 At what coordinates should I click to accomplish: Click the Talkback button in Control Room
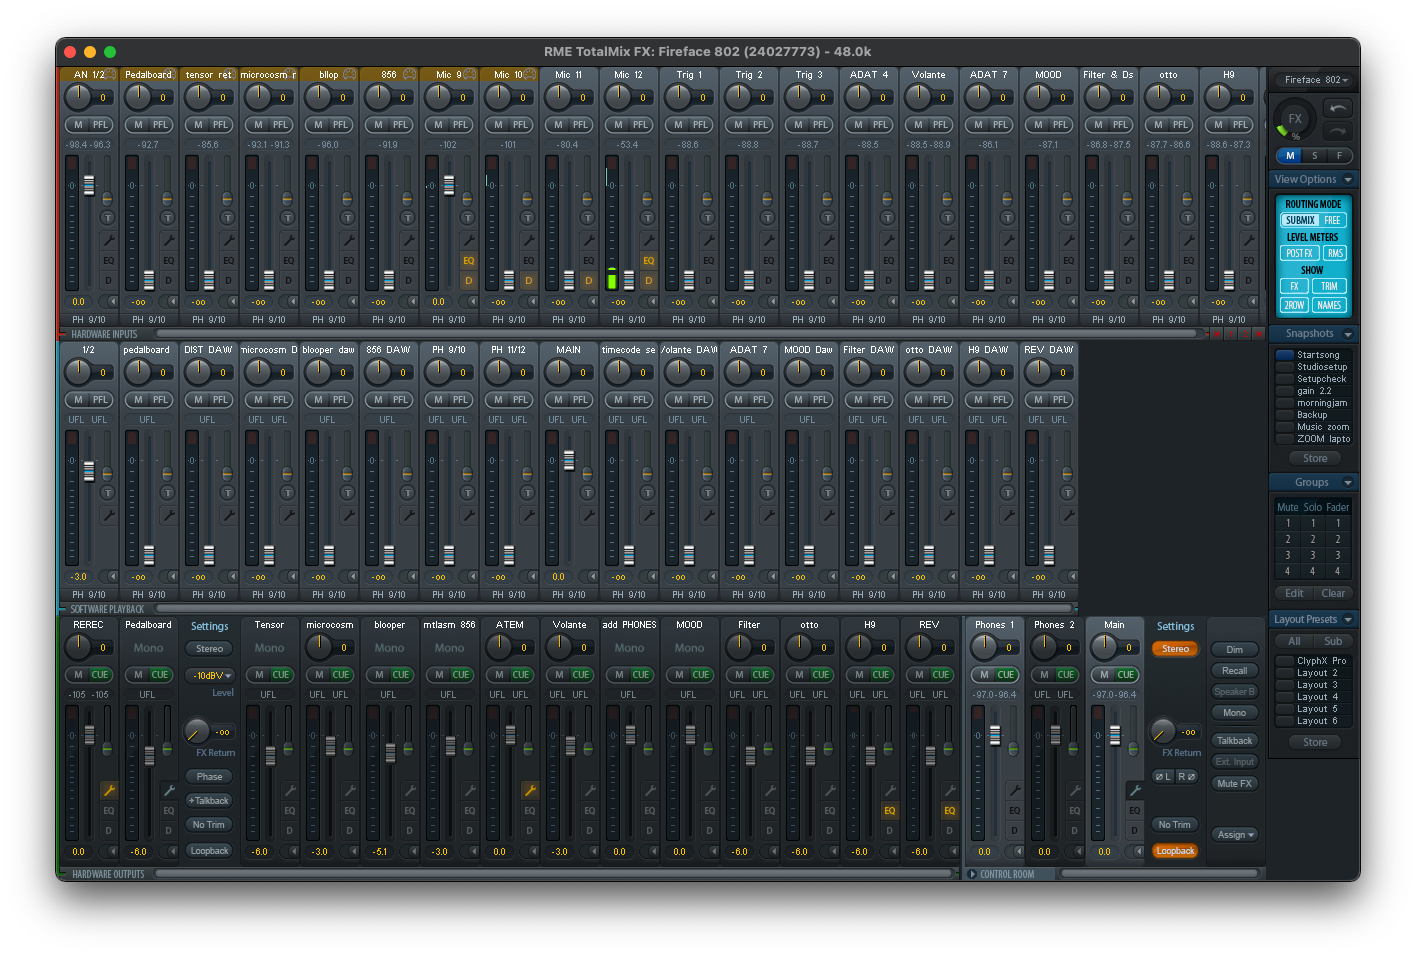coord(1234,741)
